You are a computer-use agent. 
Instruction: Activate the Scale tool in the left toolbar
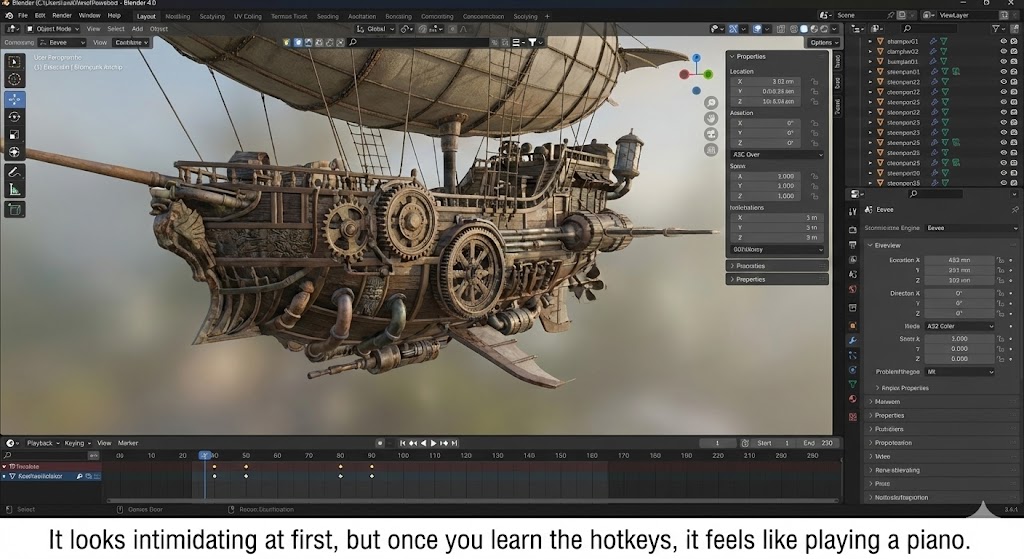[x=14, y=134]
